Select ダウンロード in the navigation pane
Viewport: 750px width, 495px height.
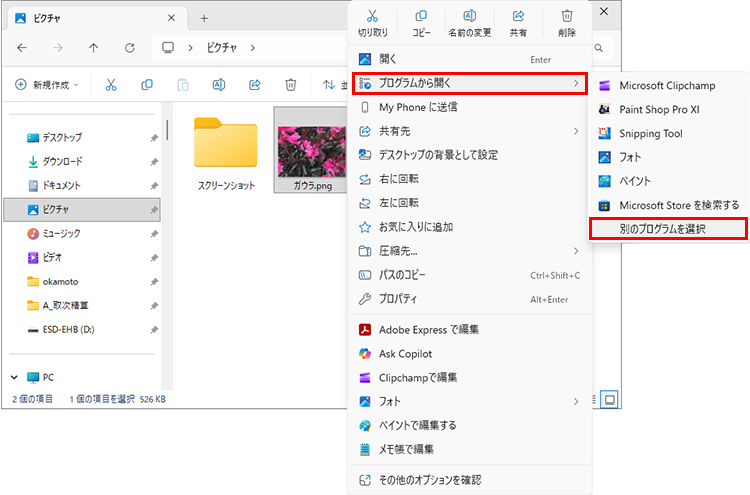(62, 161)
